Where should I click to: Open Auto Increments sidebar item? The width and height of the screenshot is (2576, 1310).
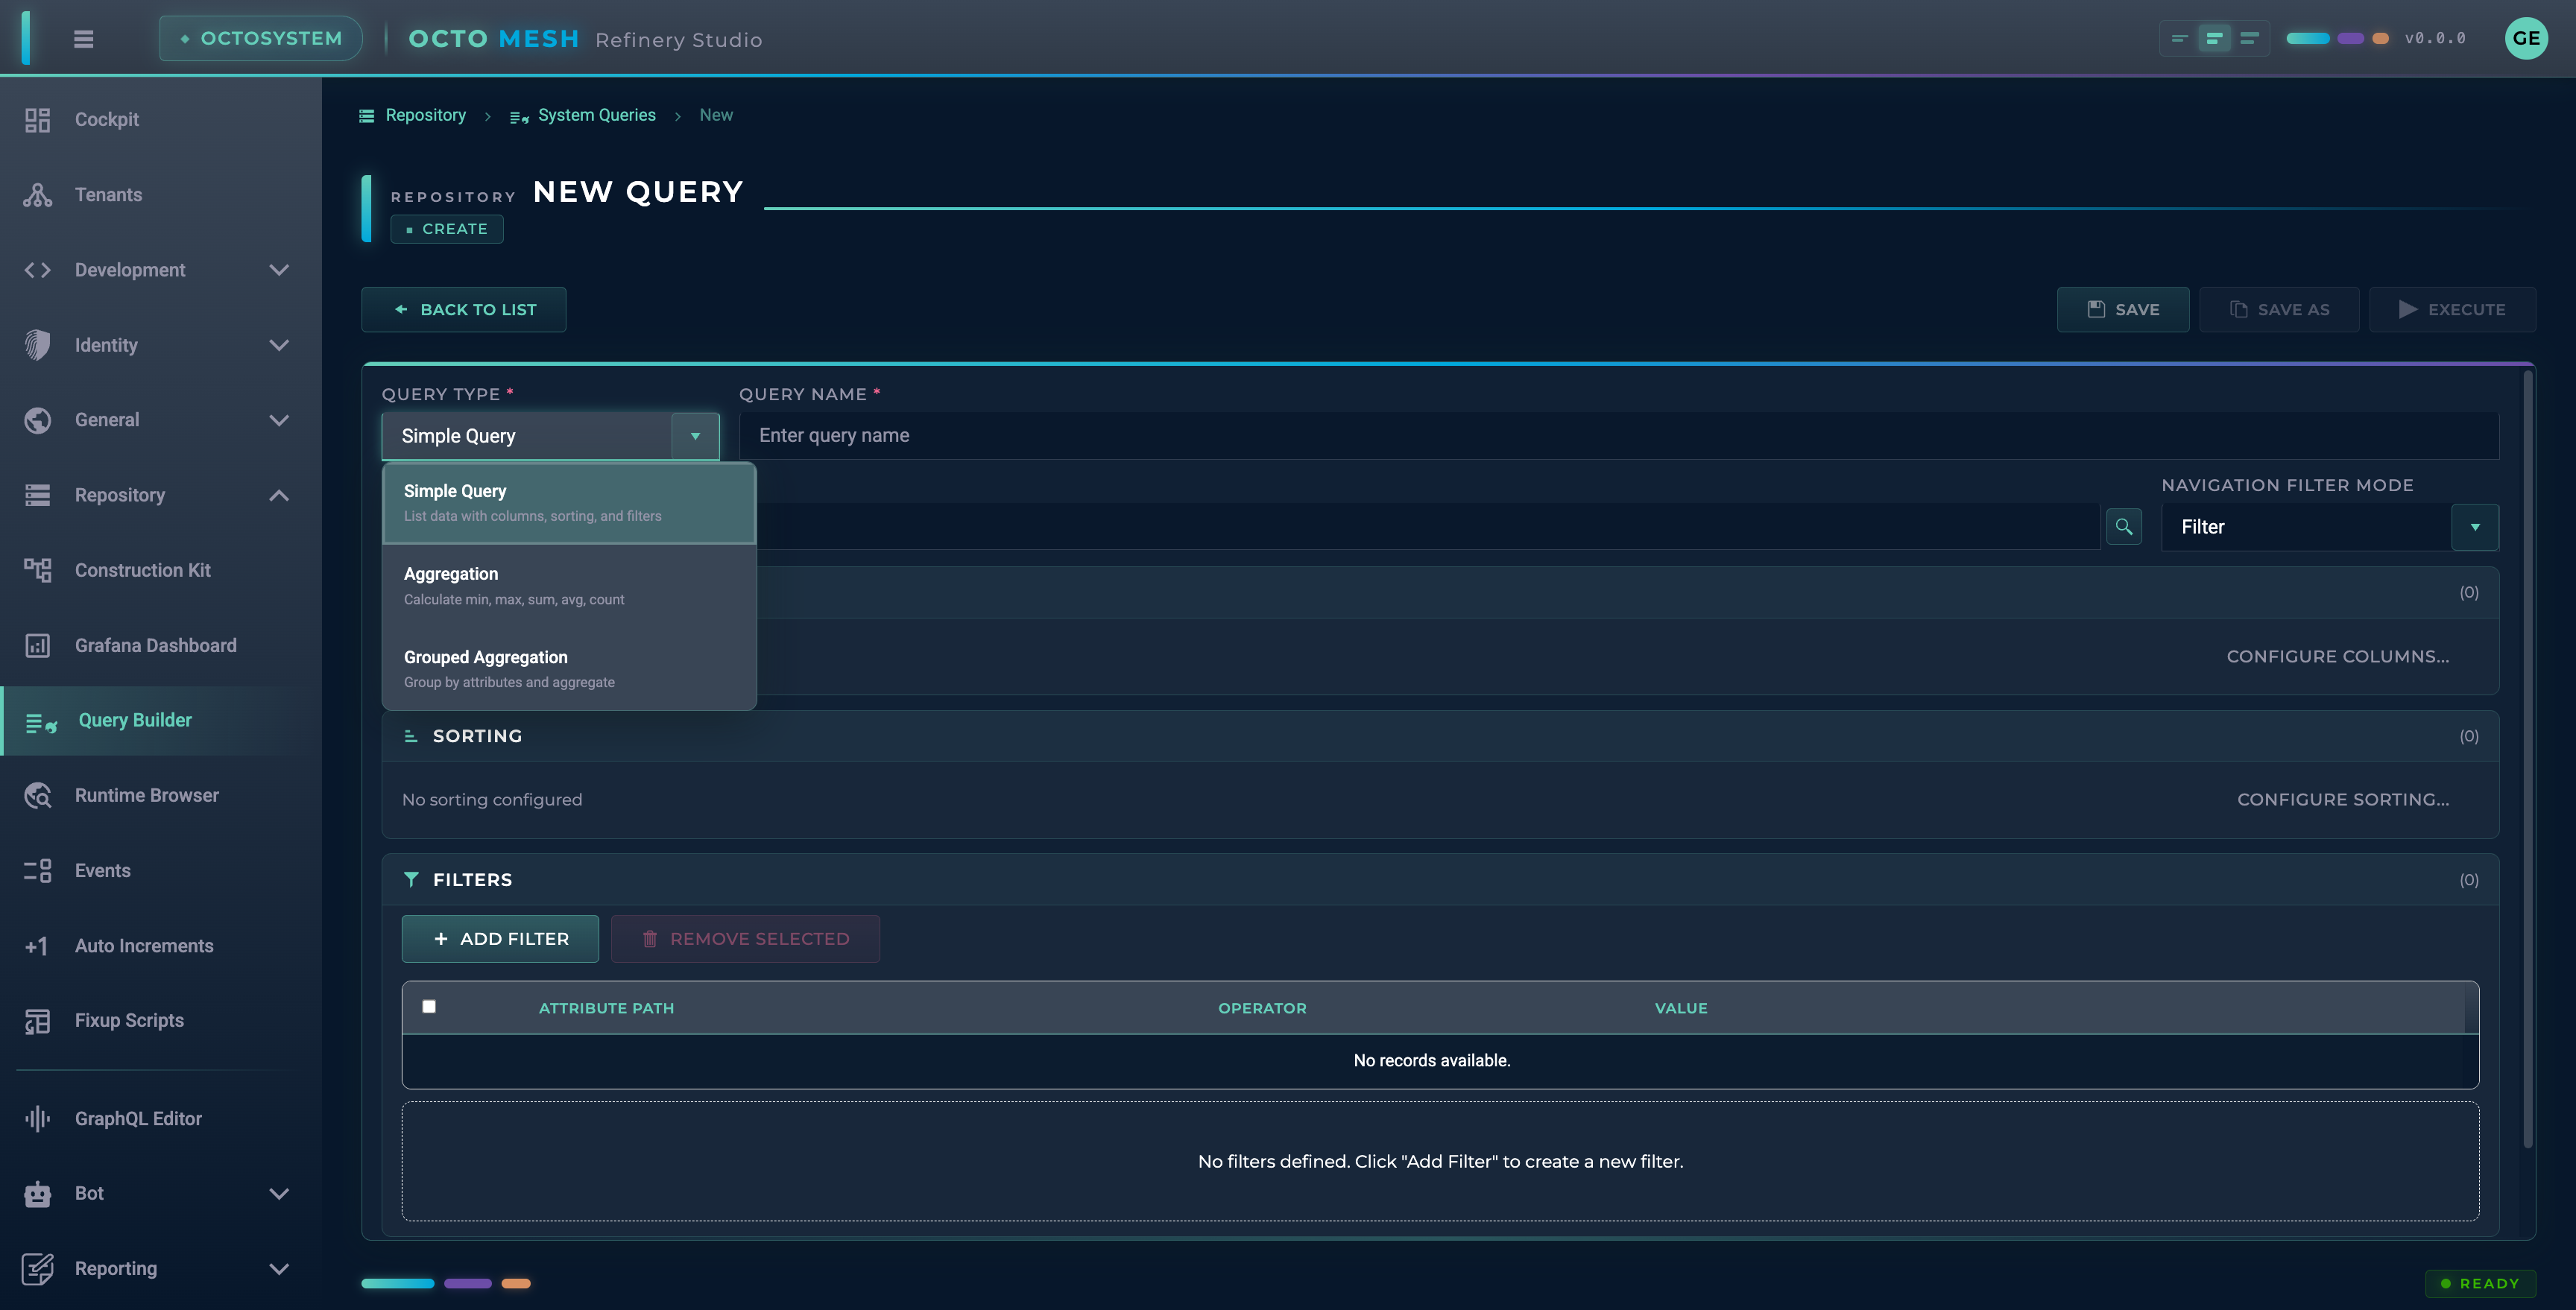coord(144,946)
